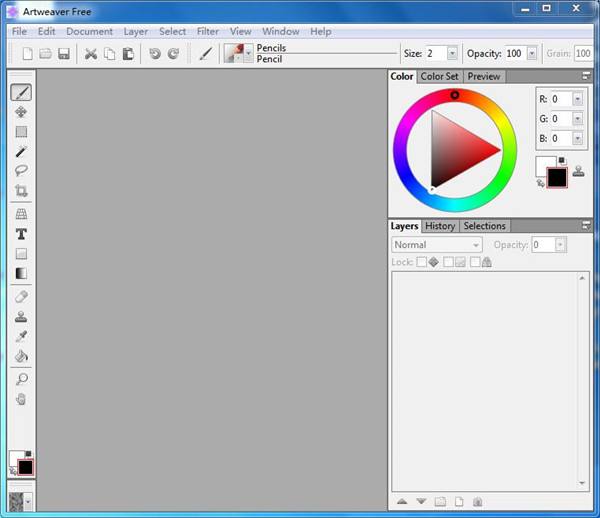Screen dimensions: 600x518
Task: Switch to the Color Set tab
Action: (x=439, y=77)
